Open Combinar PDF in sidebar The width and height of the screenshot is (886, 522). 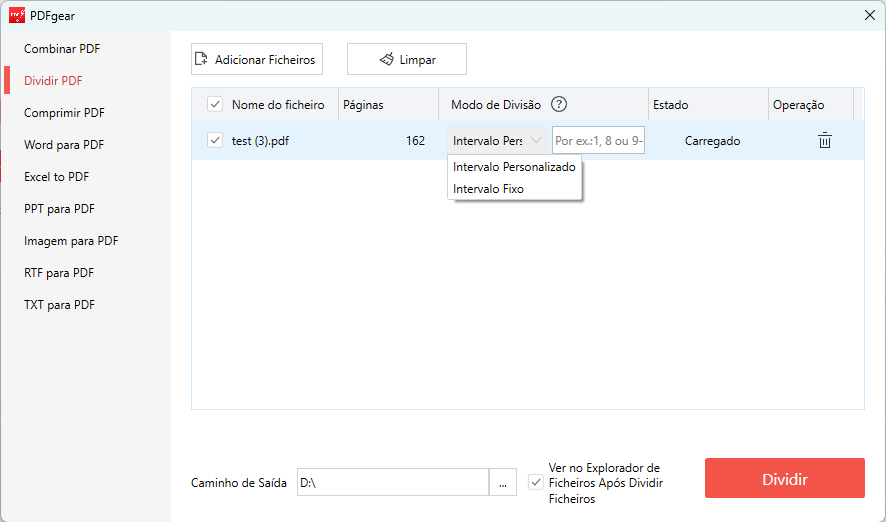pyautogui.click(x=62, y=49)
